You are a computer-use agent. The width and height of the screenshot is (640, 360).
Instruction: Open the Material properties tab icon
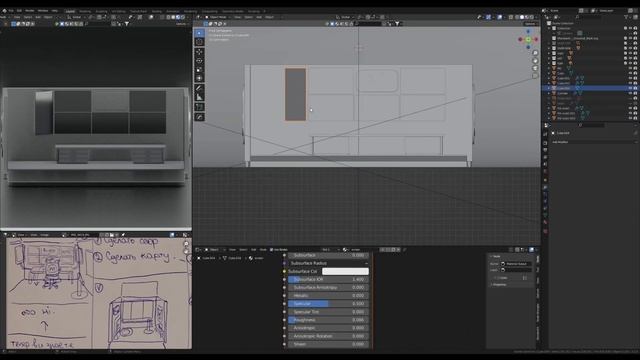pos(546,222)
